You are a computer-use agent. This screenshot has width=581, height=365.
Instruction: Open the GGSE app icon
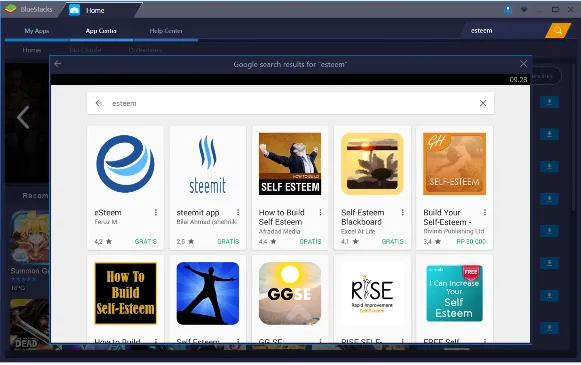tap(290, 293)
